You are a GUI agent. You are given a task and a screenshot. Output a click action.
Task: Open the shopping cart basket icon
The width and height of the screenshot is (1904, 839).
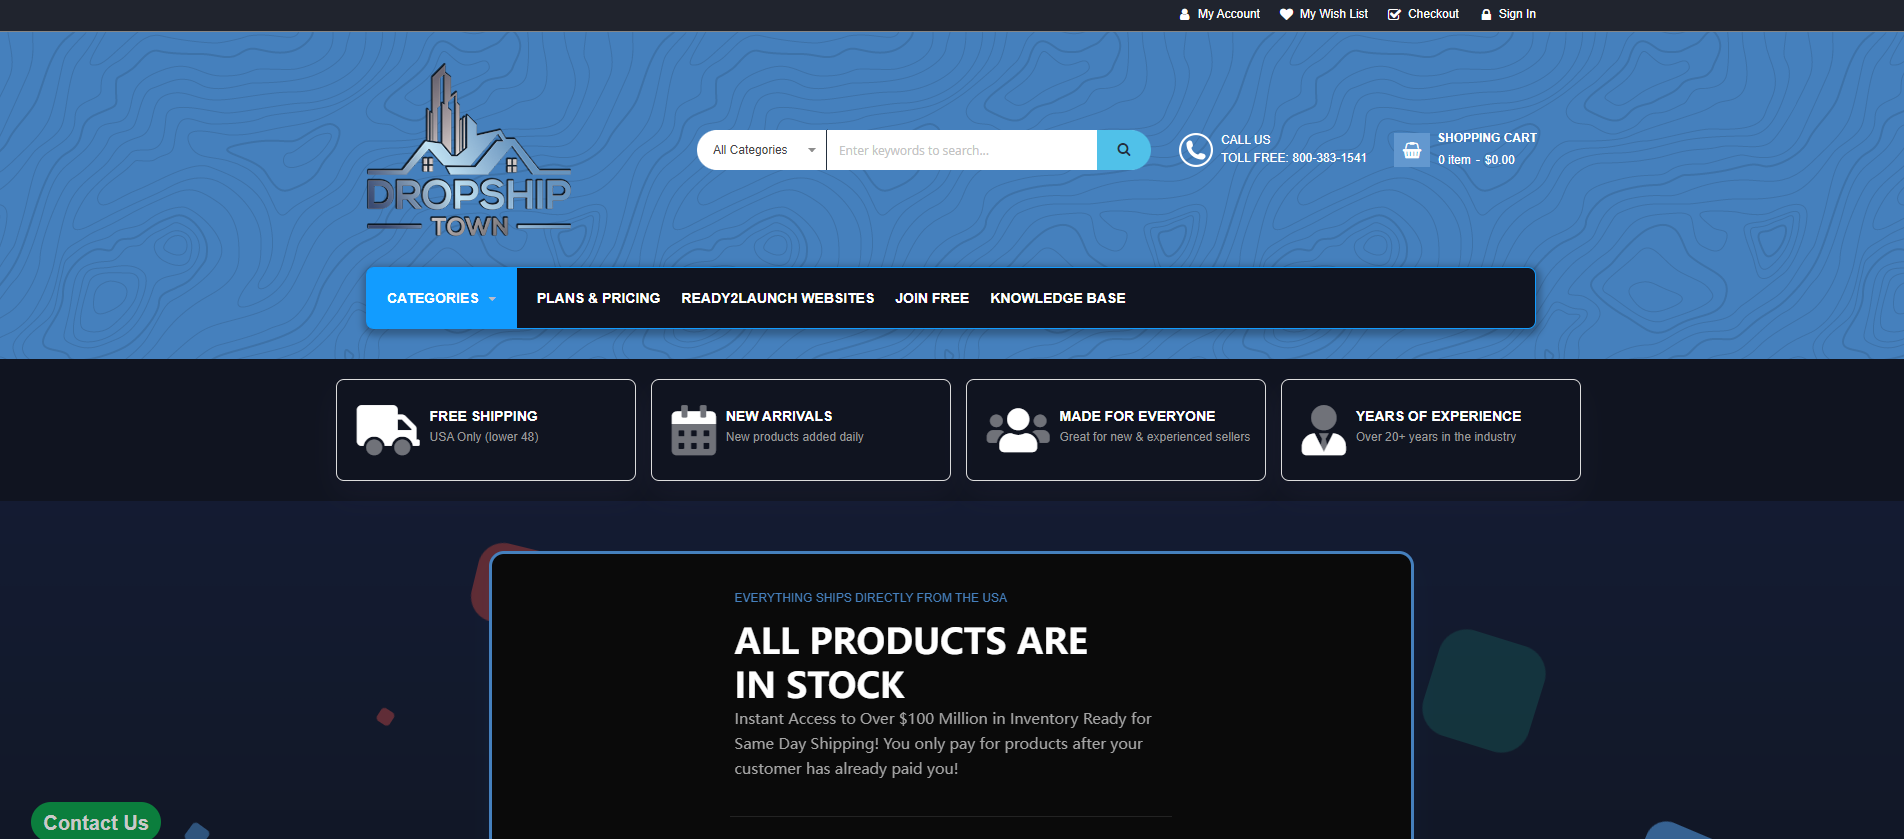pyautogui.click(x=1412, y=150)
